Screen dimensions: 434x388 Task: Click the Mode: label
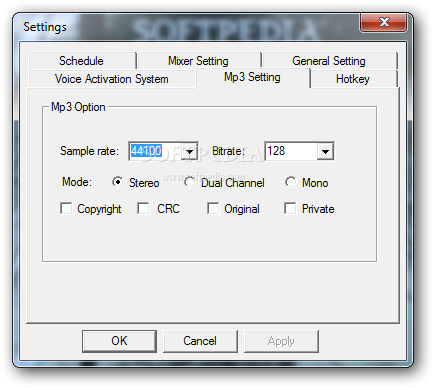77,182
